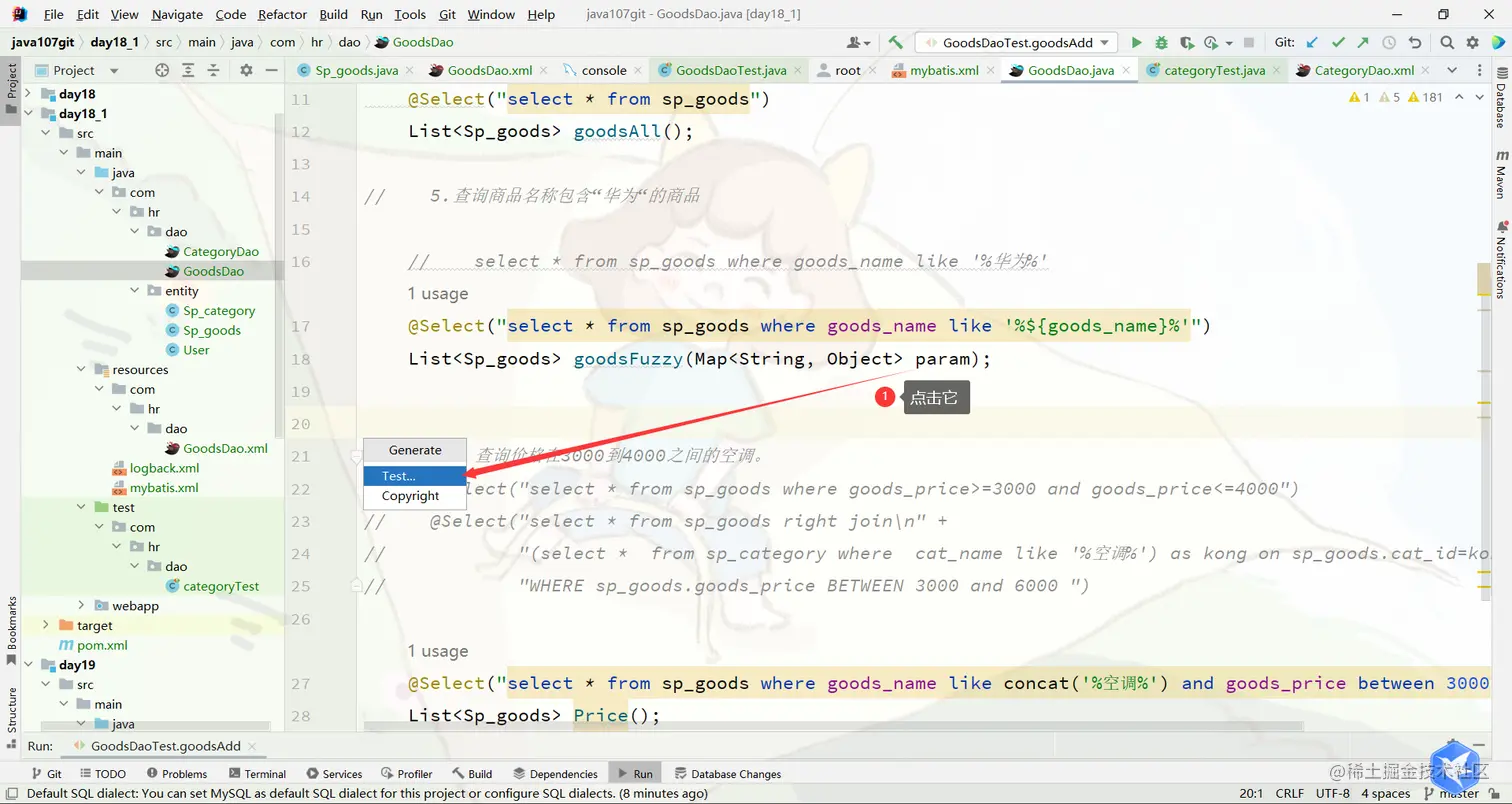Update project with blue Git arrow
Screen dimensions: 1512x804
1312,43
